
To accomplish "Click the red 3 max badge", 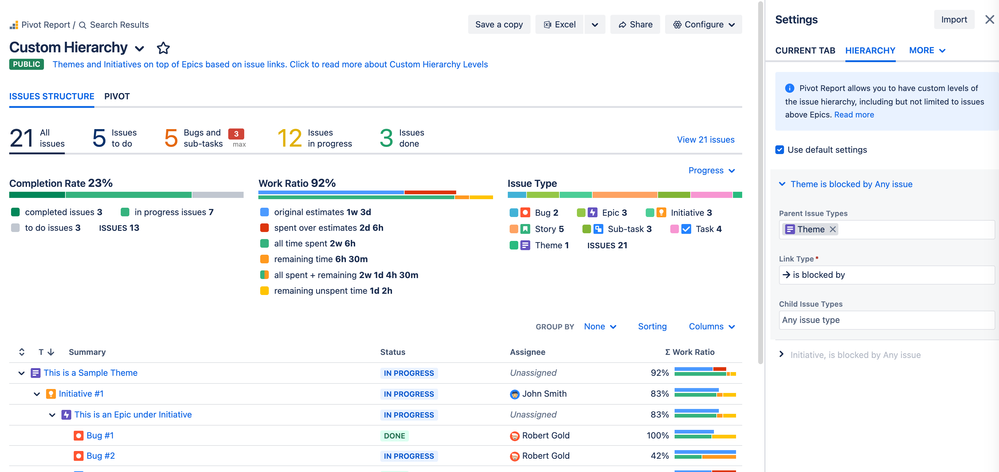I will pos(236,134).
